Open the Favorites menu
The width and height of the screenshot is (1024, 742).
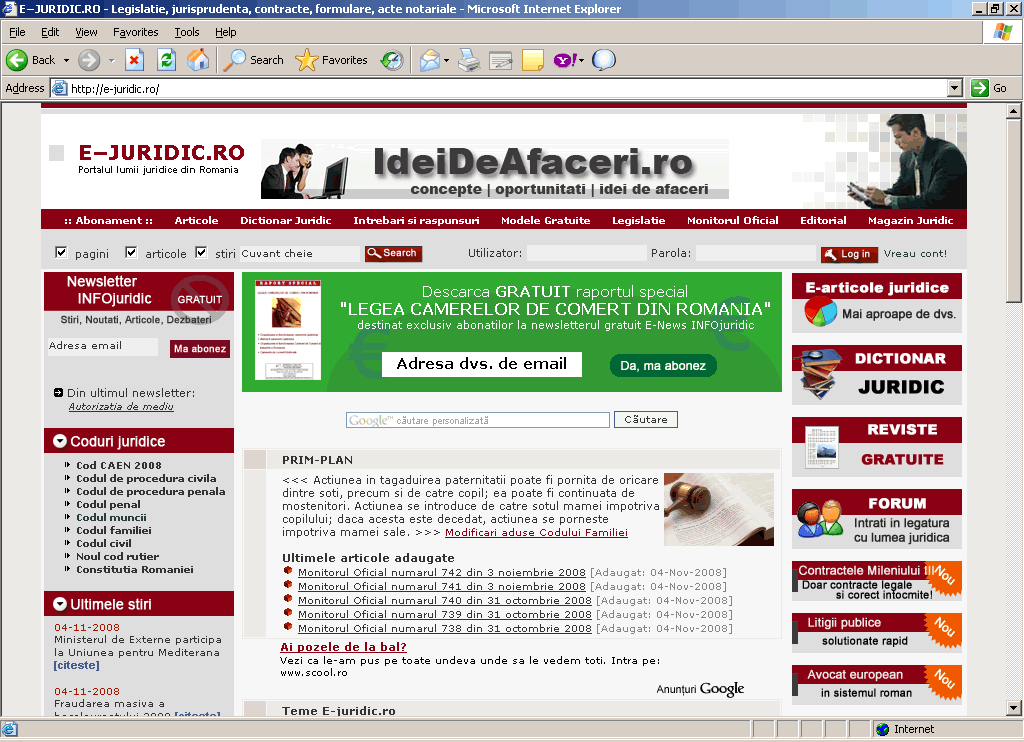(x=135, y=32)
